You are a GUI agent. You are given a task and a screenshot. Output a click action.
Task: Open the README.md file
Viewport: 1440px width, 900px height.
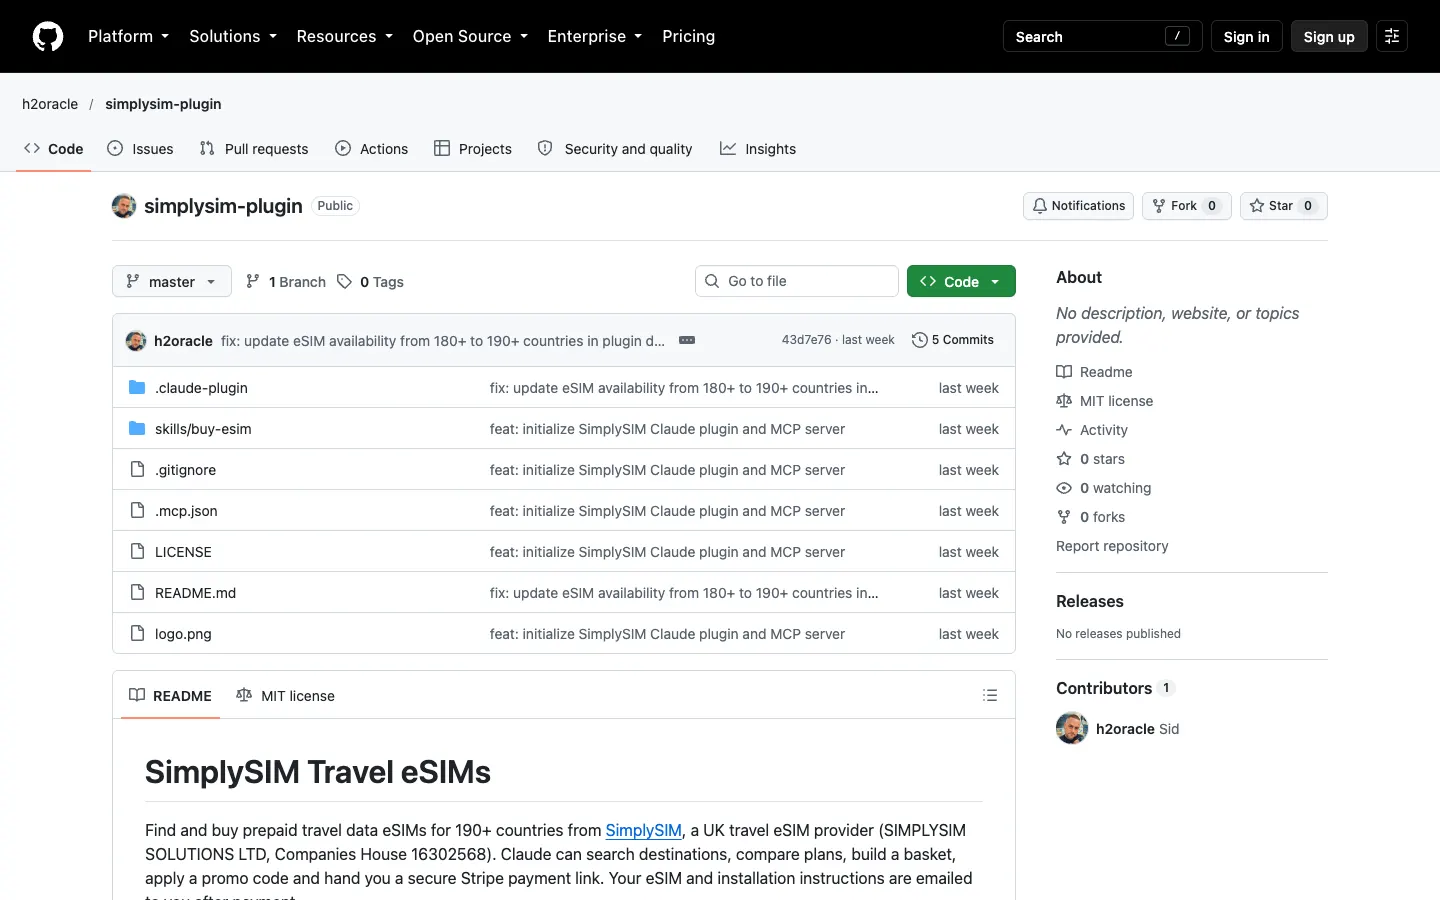pos(195,593)
